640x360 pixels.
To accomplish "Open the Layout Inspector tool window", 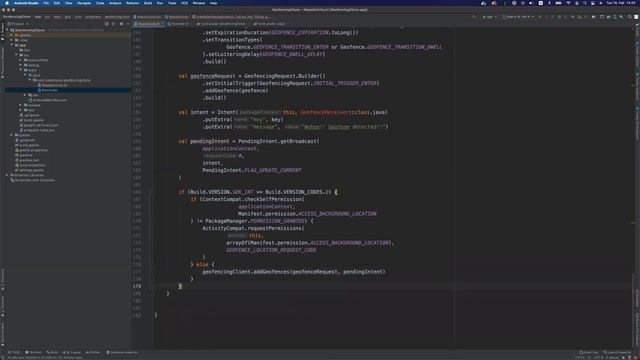I will tap(618, 352).
